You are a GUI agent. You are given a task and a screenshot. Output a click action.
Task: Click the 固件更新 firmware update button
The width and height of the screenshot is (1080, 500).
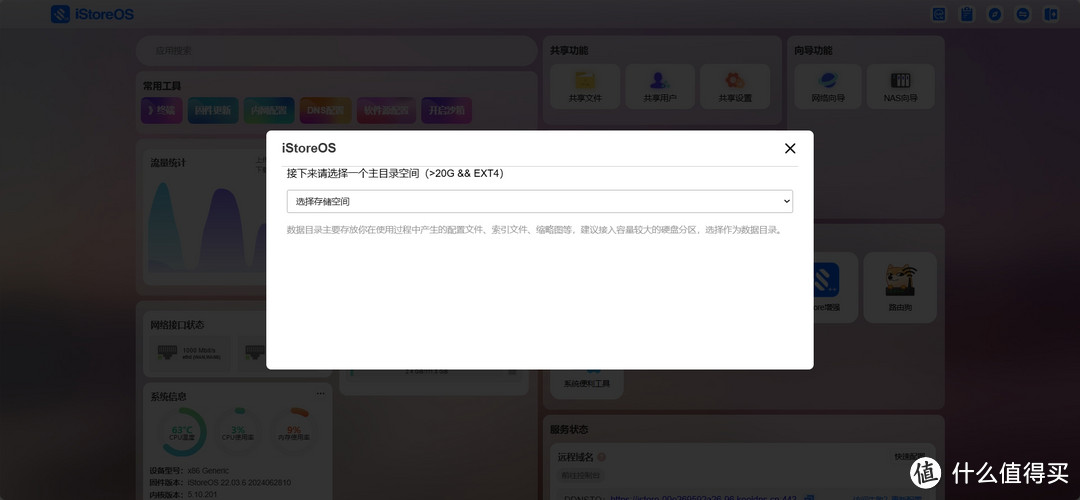tap(213, 110)
